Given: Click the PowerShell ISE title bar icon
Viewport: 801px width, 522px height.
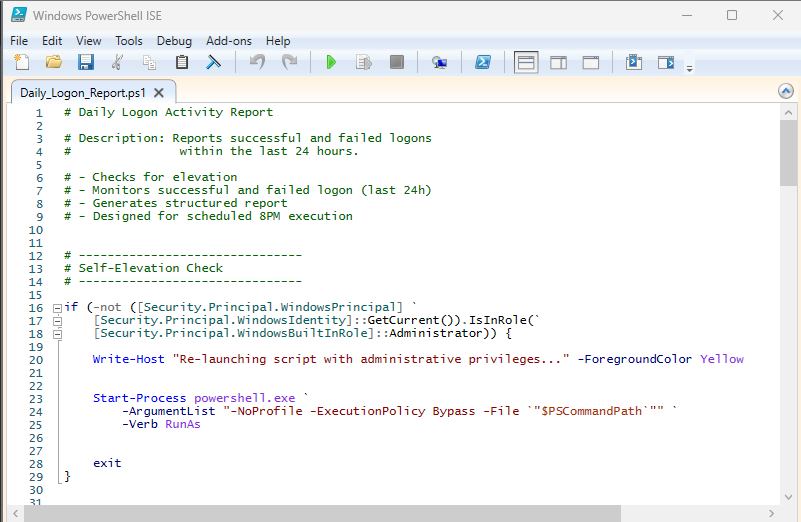Looking at the screenshot, I should pyautogui.click(x=19, y=15).
